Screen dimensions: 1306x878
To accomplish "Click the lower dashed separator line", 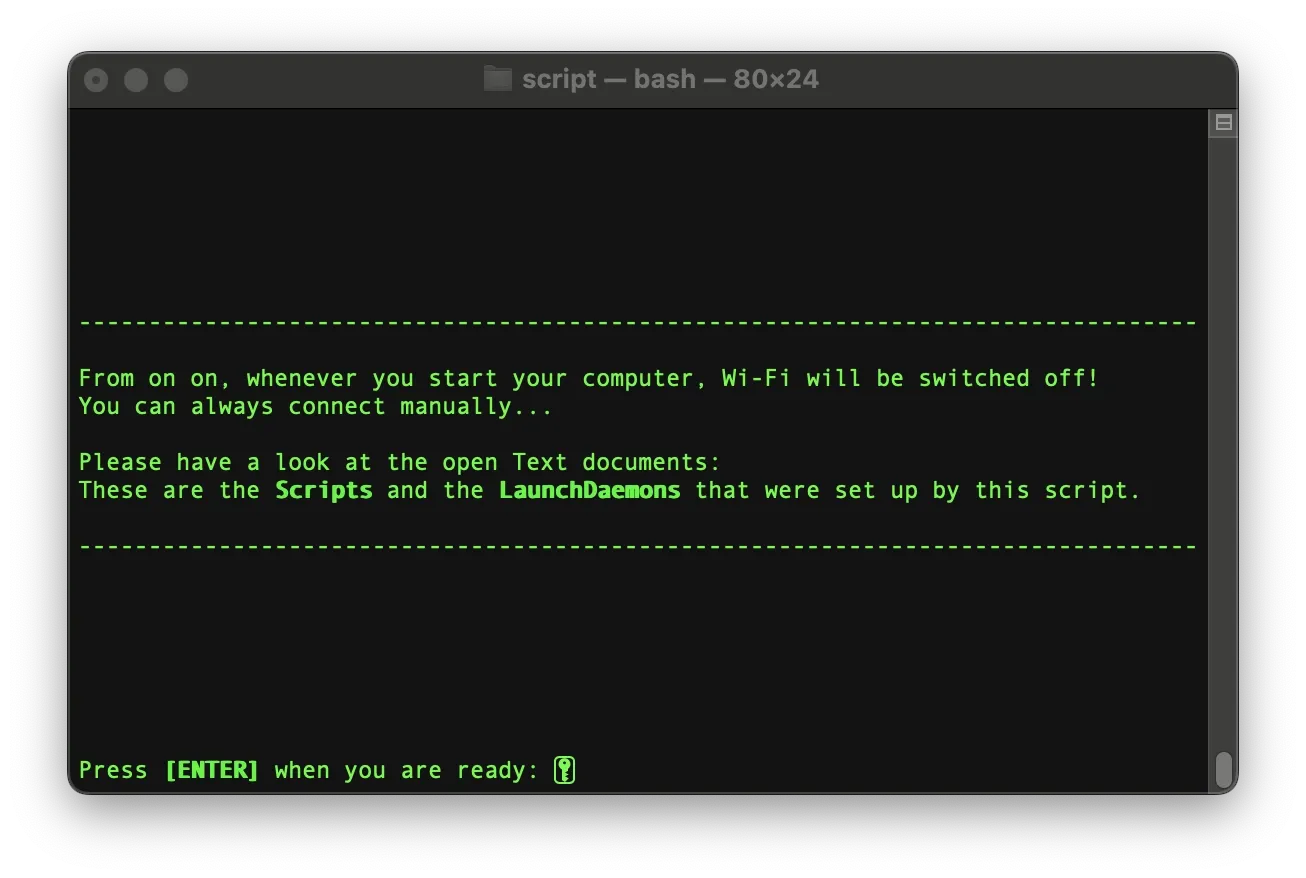I will tap(638, 547).
